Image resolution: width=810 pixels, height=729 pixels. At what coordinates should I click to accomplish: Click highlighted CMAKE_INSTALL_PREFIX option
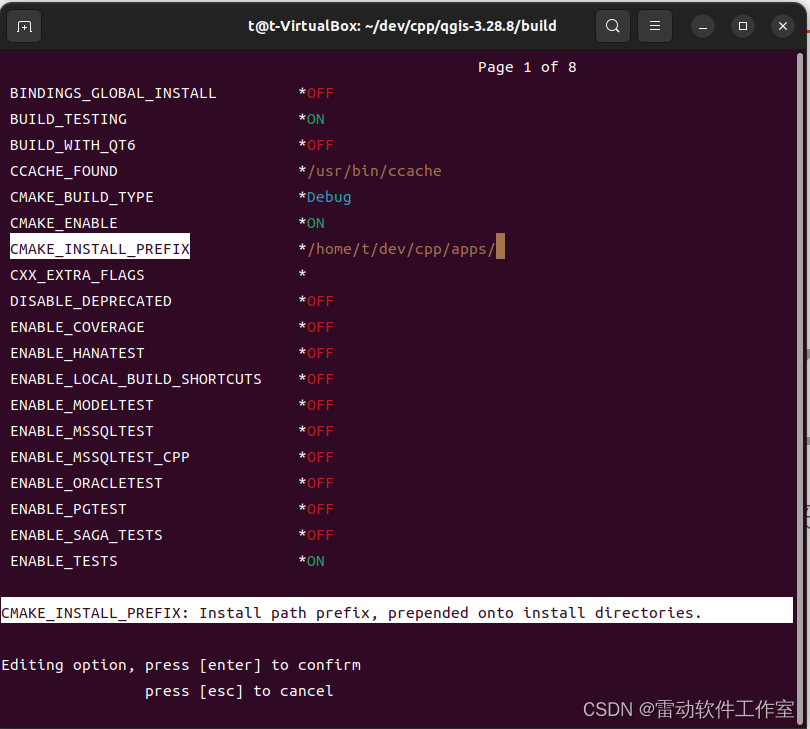tap(100, 246)
